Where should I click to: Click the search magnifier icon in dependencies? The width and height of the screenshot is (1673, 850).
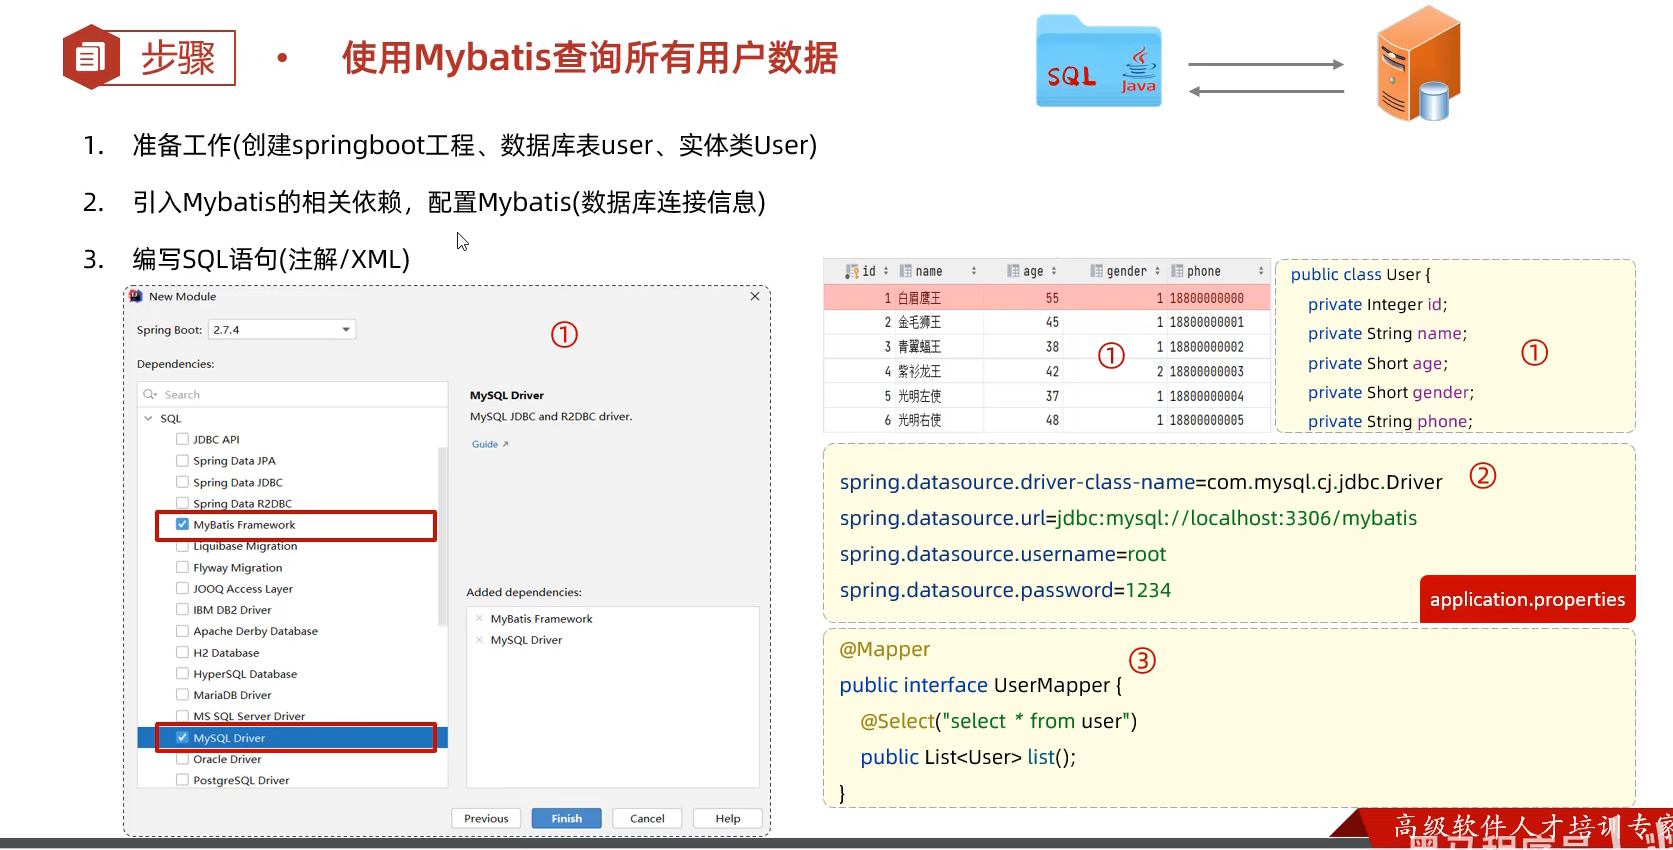point(150,395)
